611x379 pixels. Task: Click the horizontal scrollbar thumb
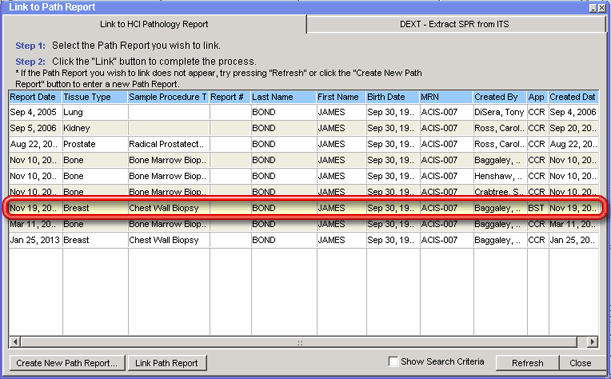click(x=299, y=342)
